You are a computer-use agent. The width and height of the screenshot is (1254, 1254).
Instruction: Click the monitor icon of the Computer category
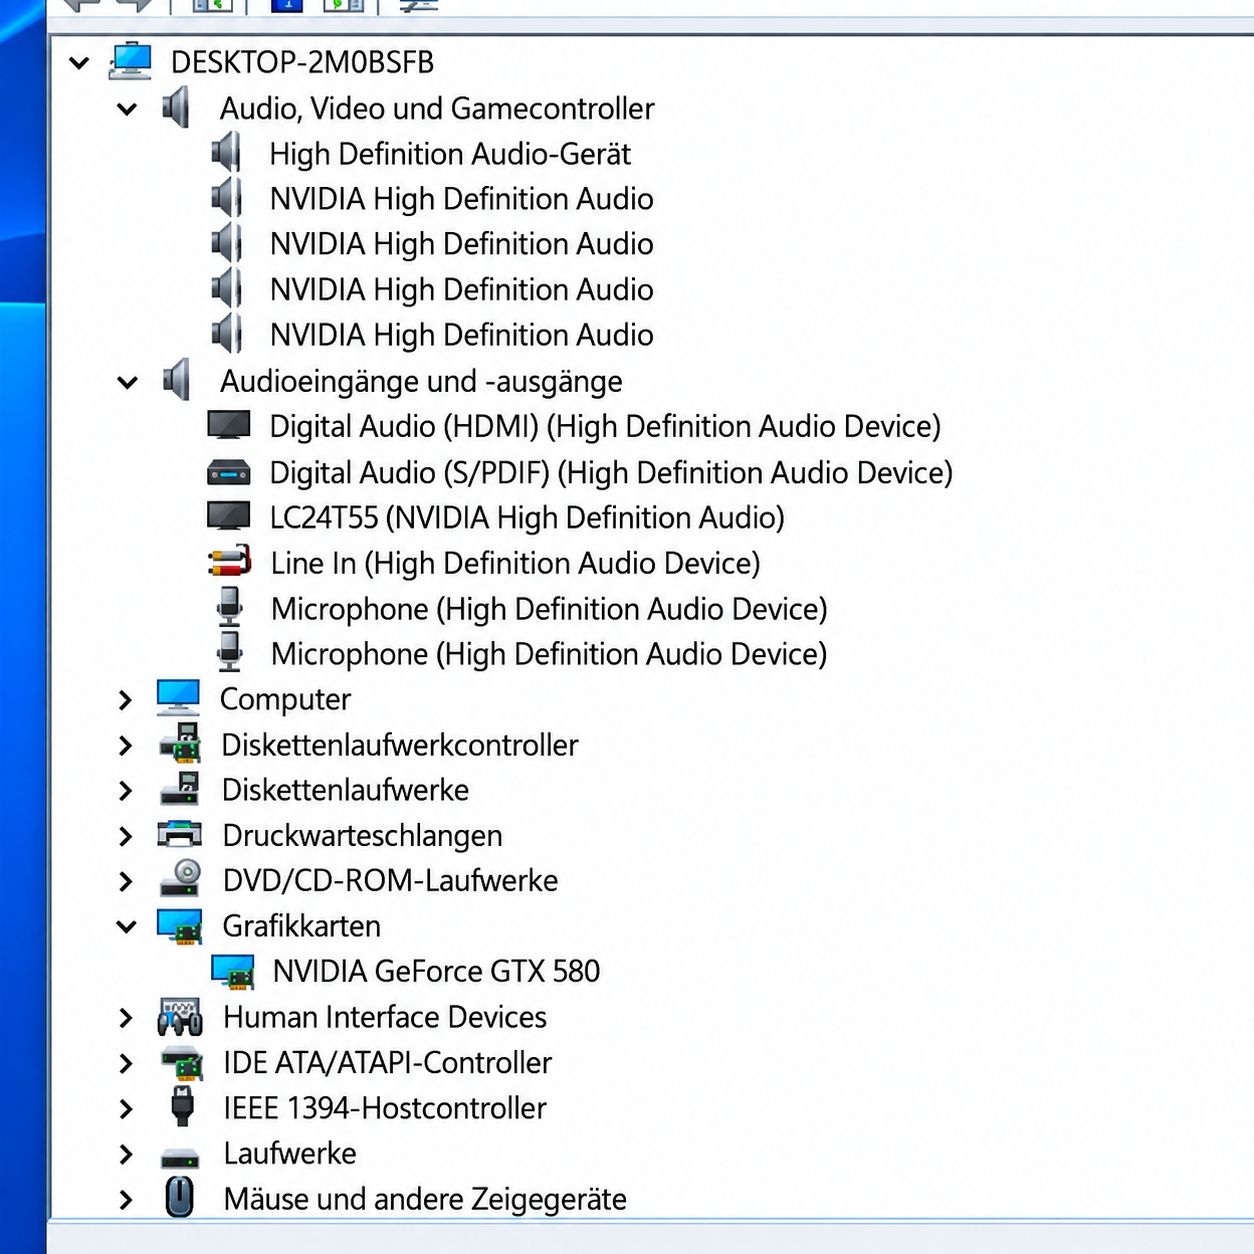tap(179, 698)
